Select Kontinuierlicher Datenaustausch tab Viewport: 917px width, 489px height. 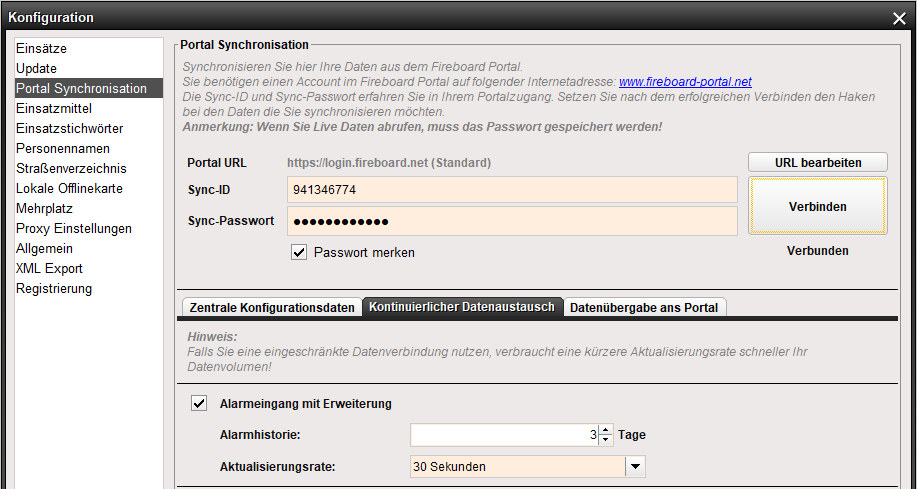point(461,307)
